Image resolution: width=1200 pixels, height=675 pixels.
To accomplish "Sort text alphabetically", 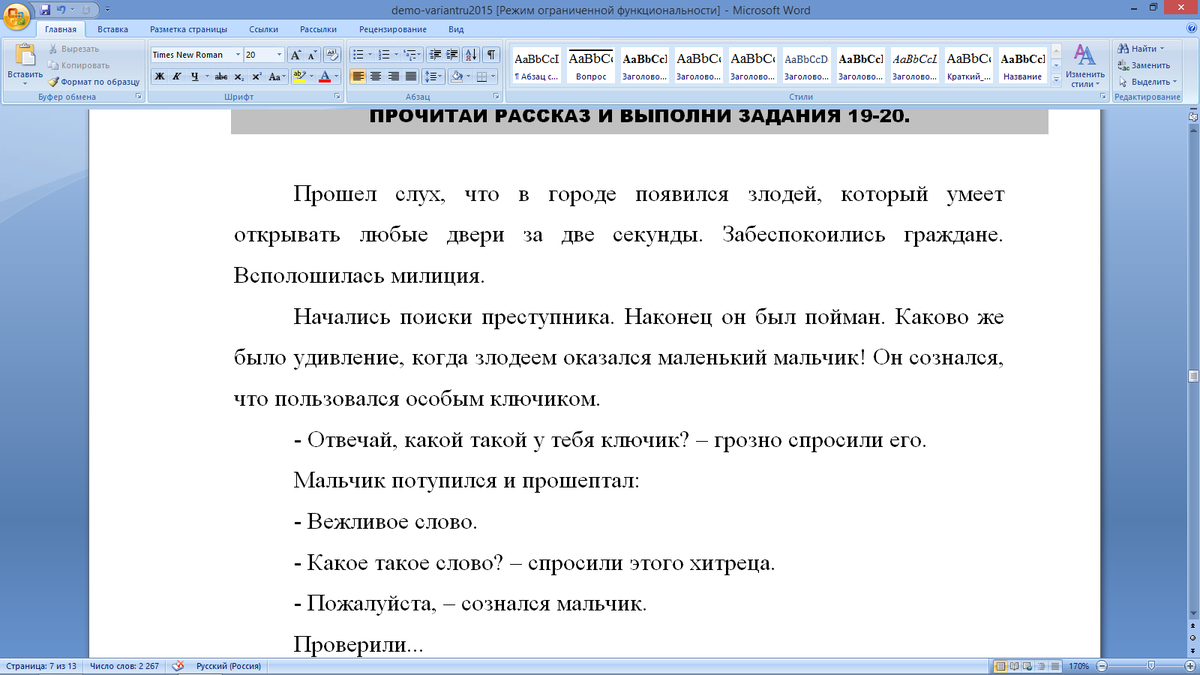I will (473, 55).
